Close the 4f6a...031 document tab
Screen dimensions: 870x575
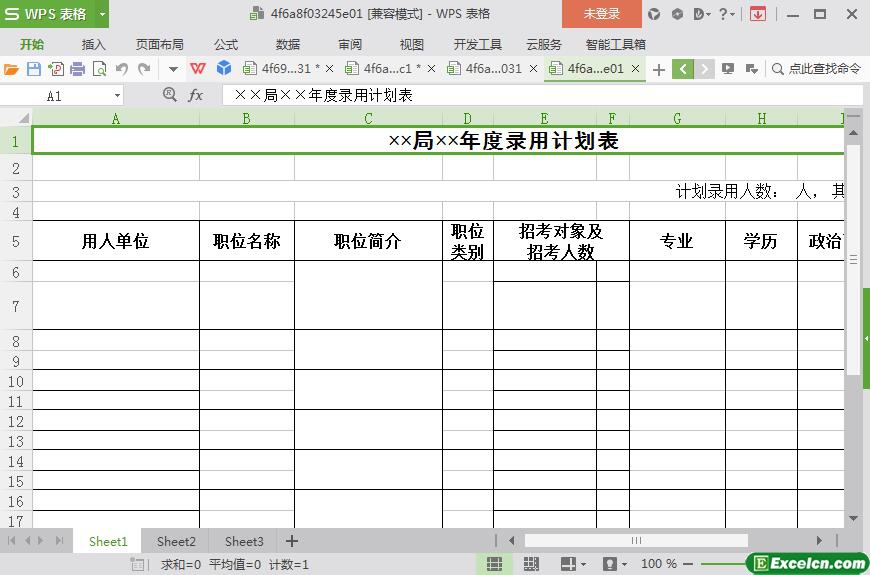coord(533,69)
